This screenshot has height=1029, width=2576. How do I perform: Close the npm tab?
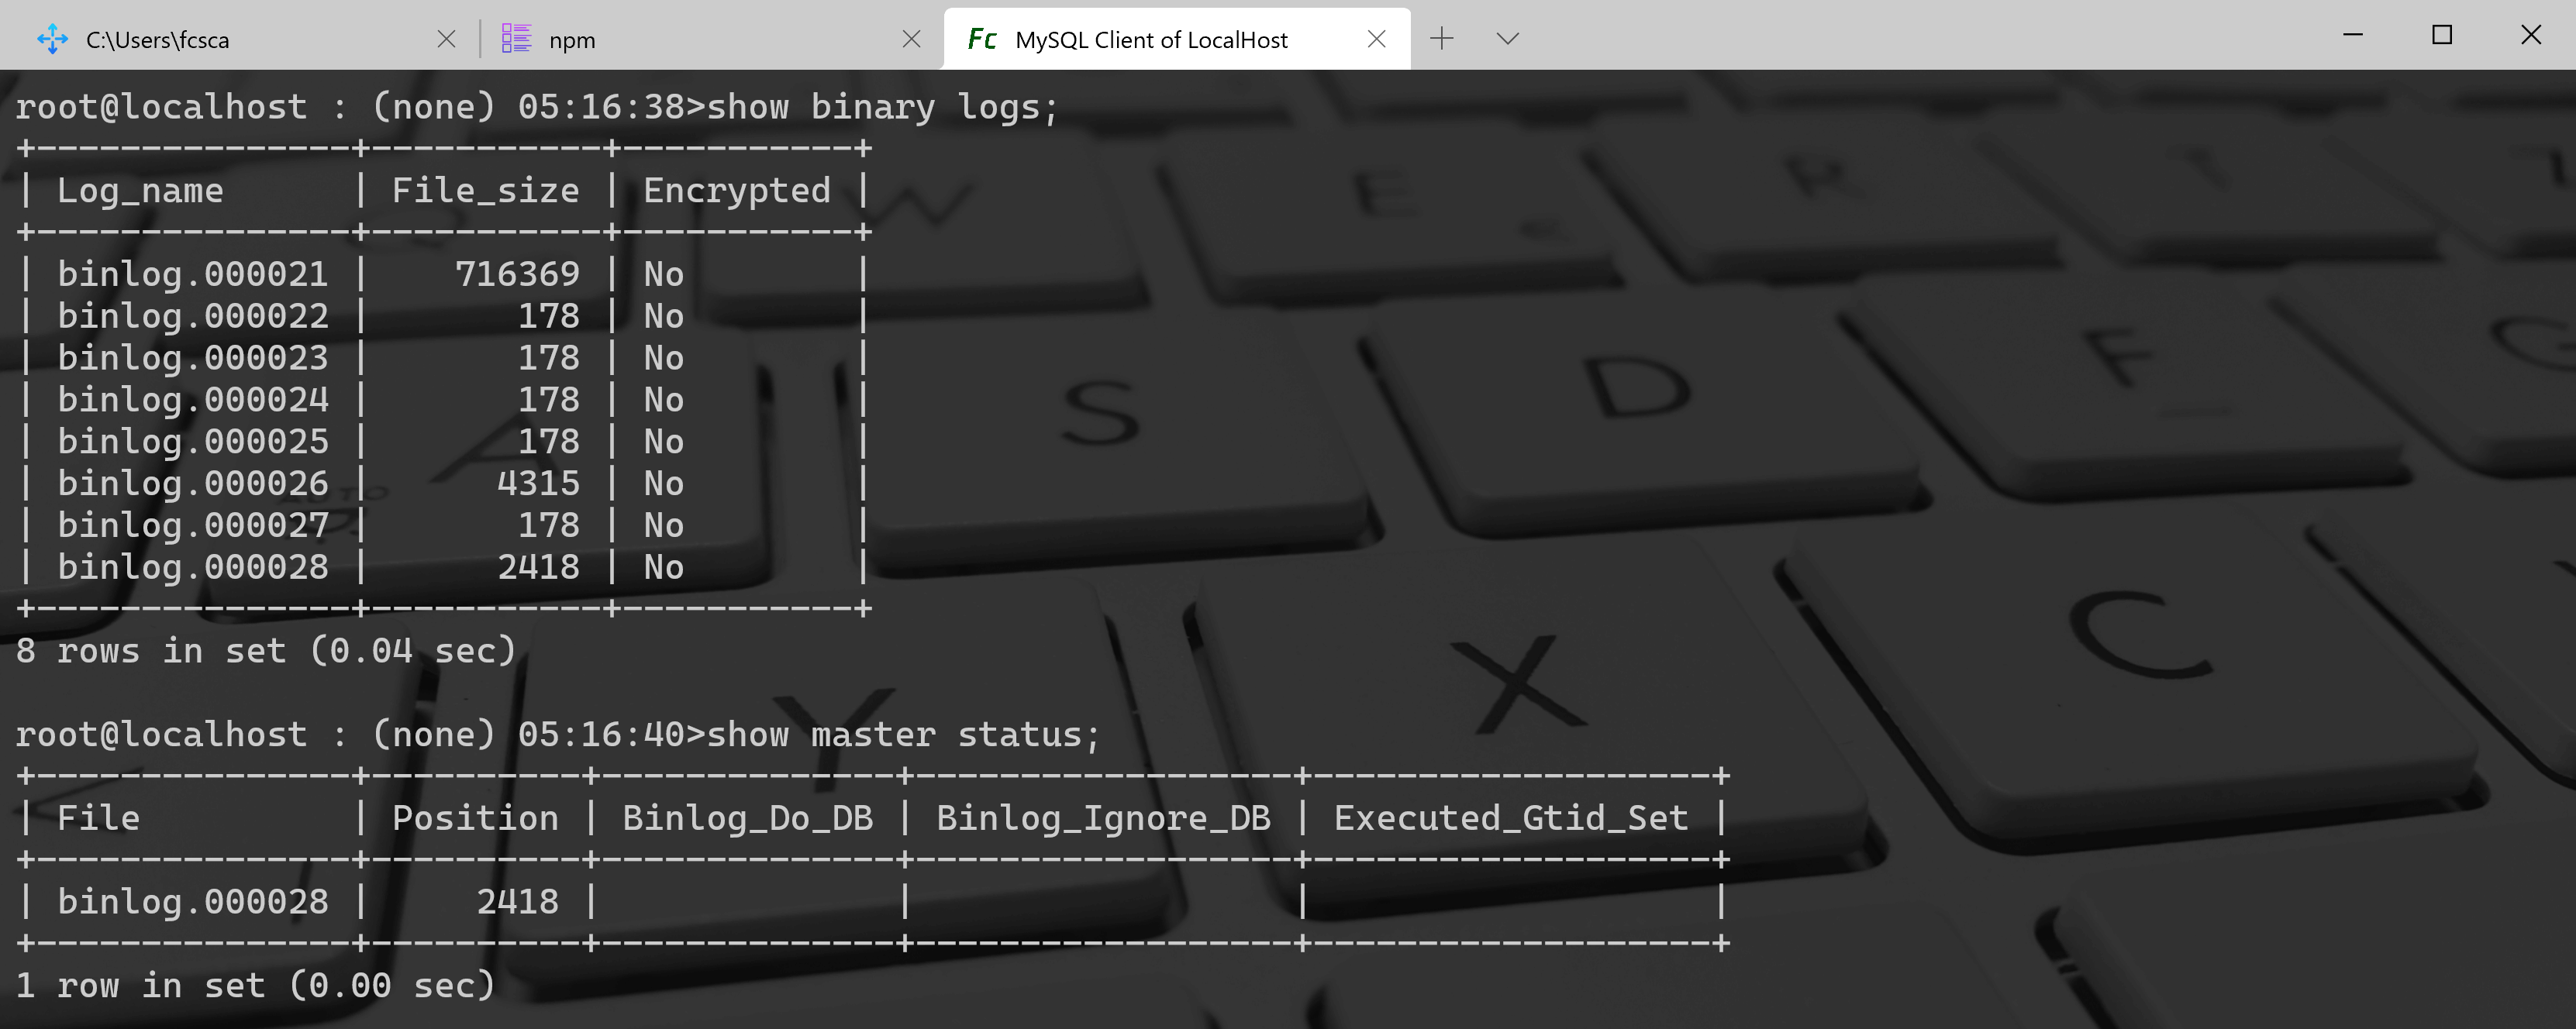911,39
